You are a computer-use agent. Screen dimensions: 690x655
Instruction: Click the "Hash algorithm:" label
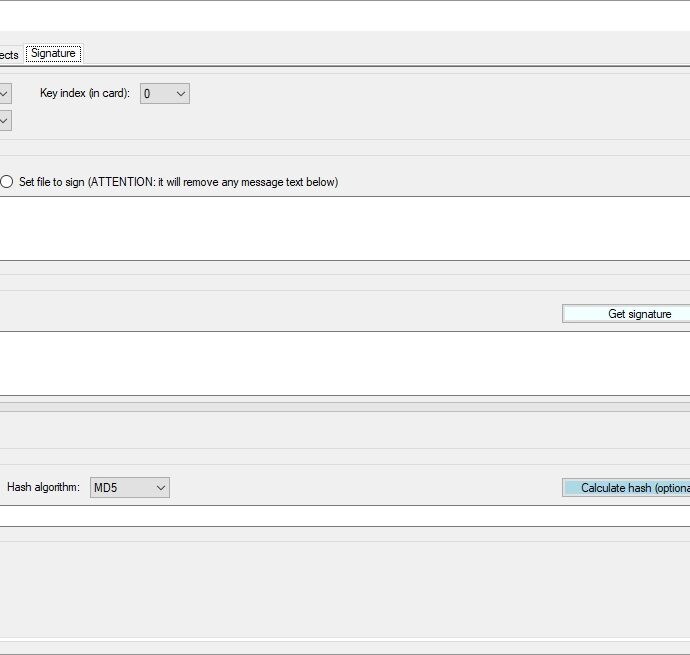[43, 487]
